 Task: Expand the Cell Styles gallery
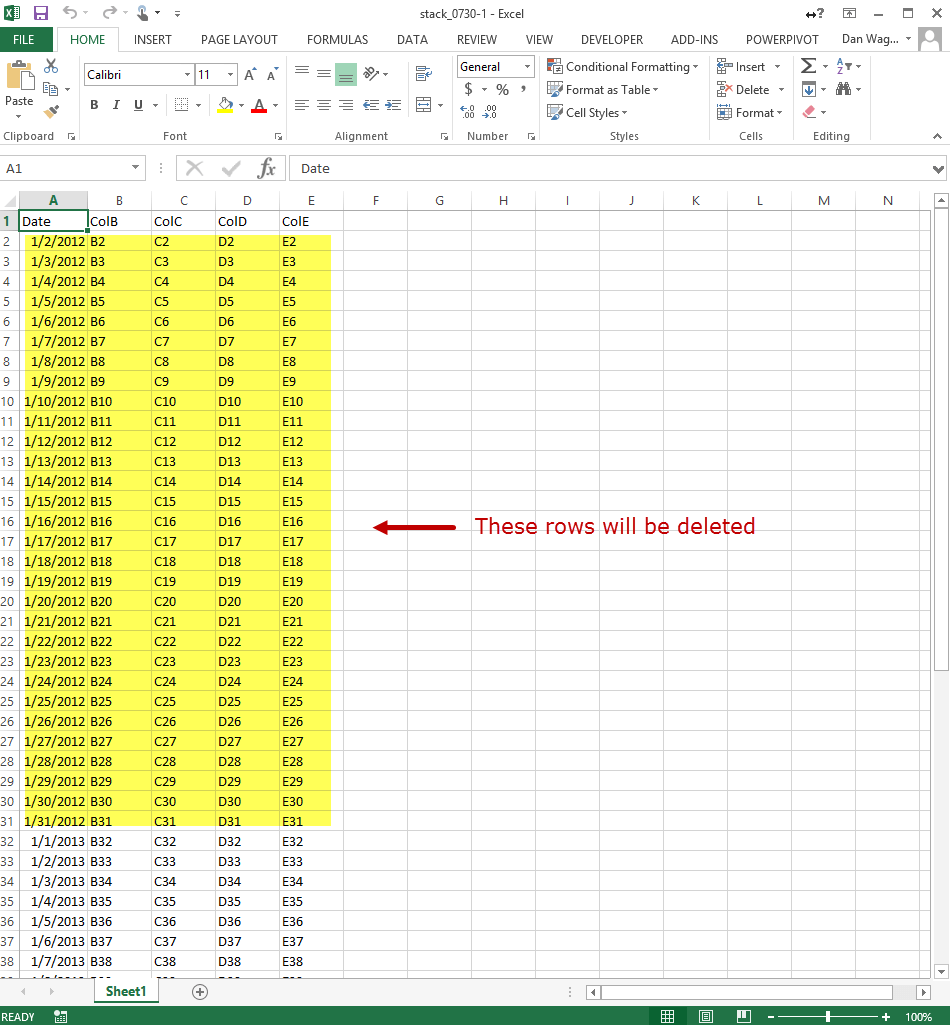click(587, 112)
